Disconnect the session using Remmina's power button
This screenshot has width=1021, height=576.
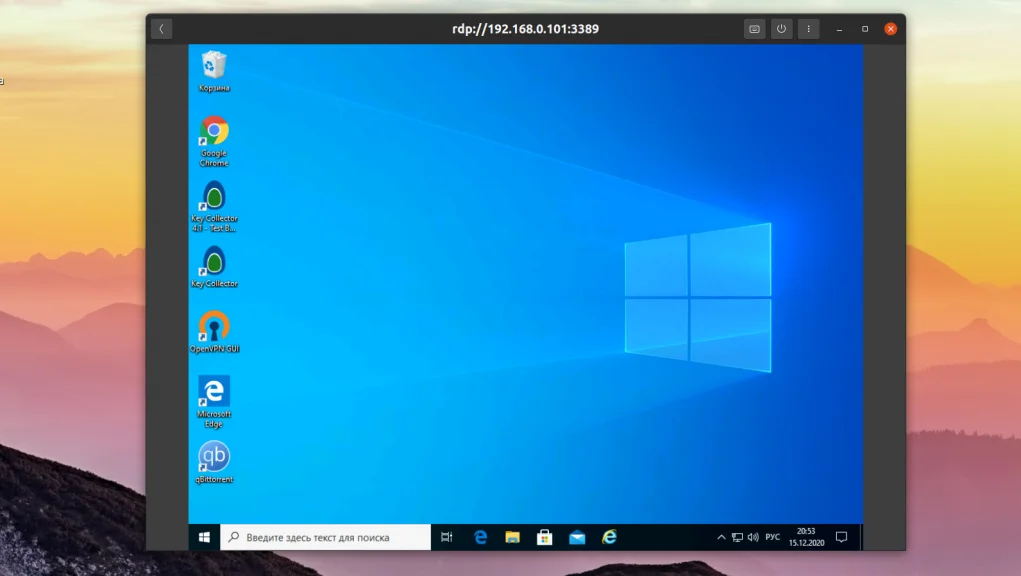782,28
